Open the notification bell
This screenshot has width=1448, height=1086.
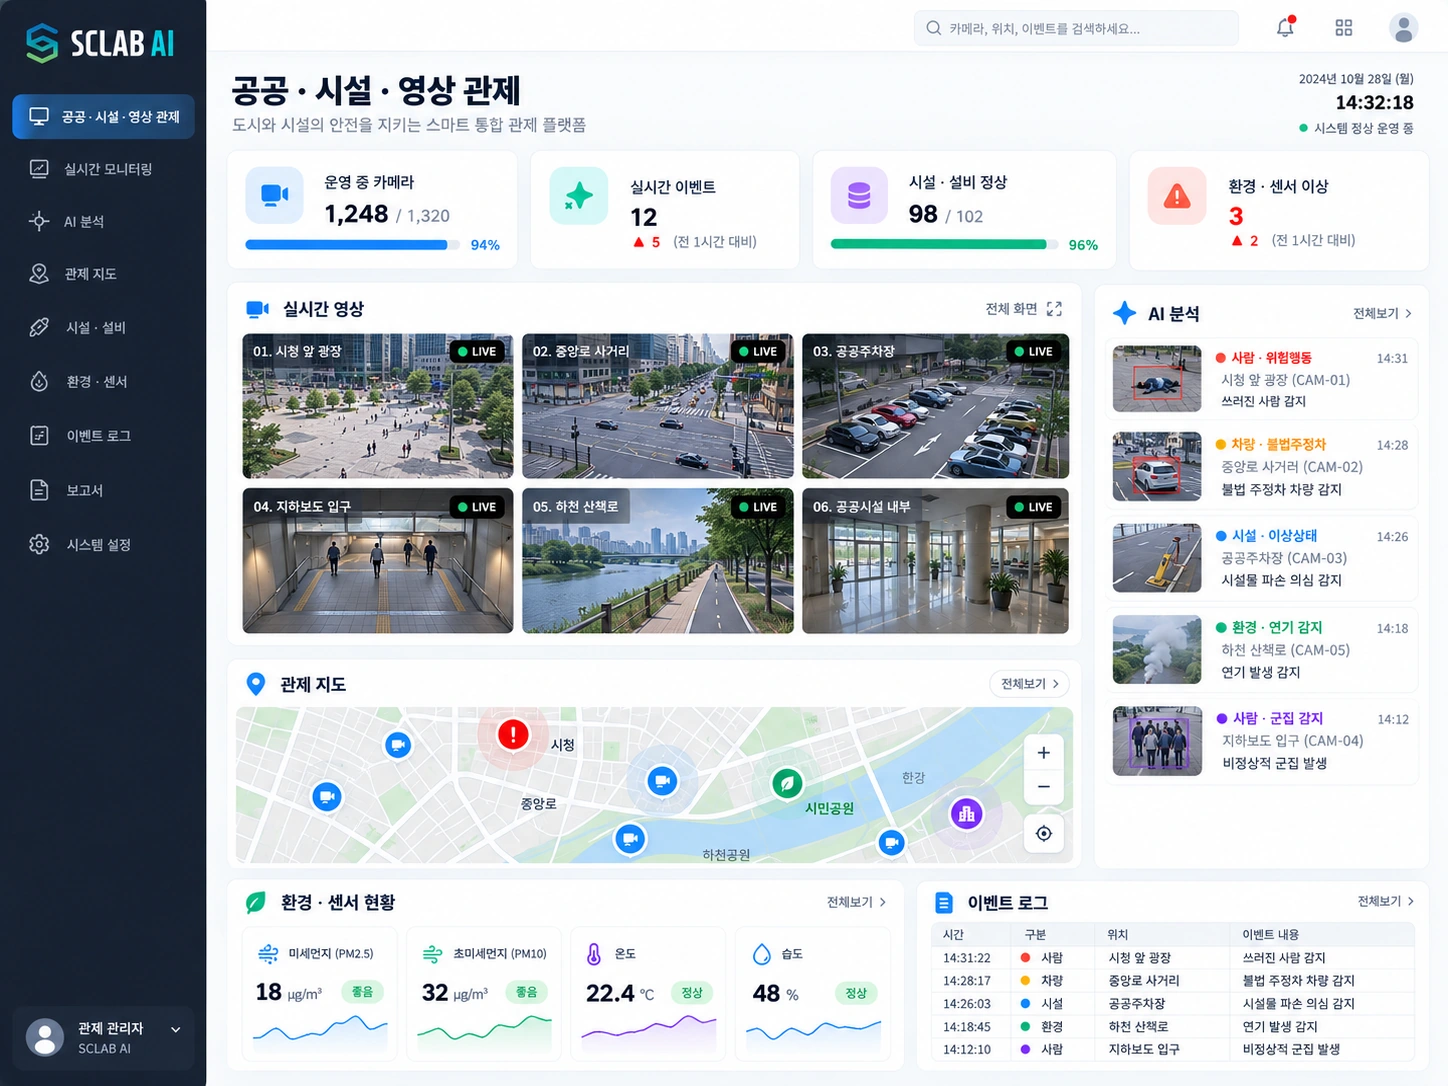pyautogui.click(x=1285, y=27)
